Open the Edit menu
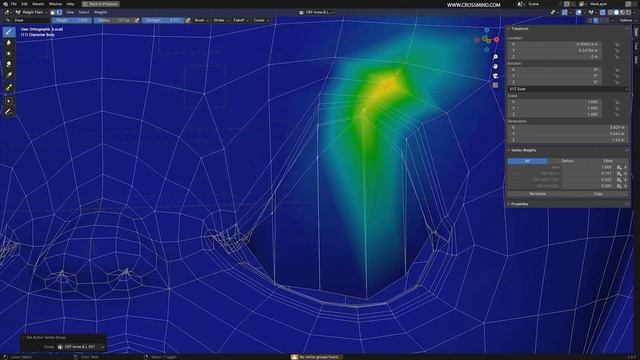 click(x=24, y=4)
